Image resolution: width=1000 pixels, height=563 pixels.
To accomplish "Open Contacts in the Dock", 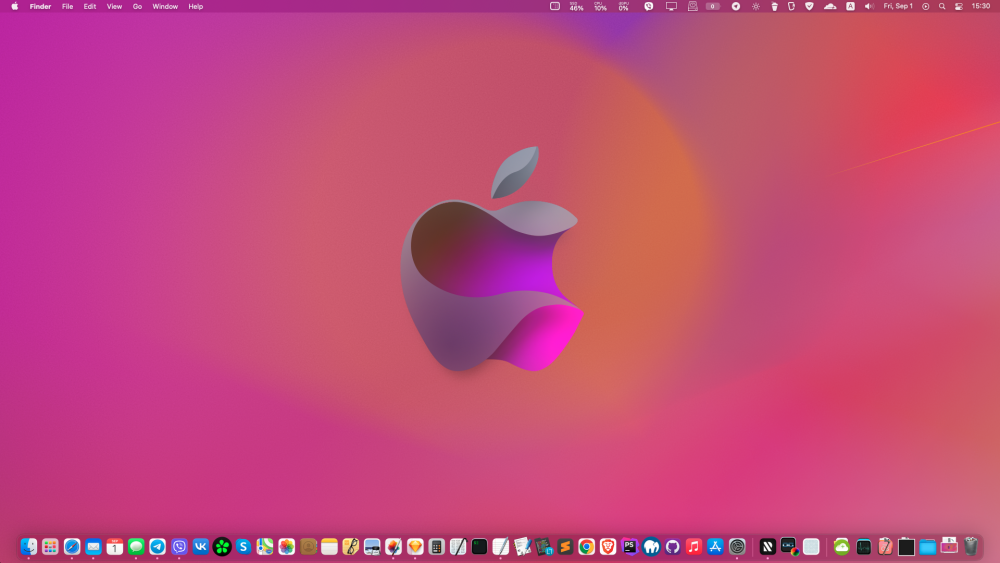I will (x=308, y=546).
